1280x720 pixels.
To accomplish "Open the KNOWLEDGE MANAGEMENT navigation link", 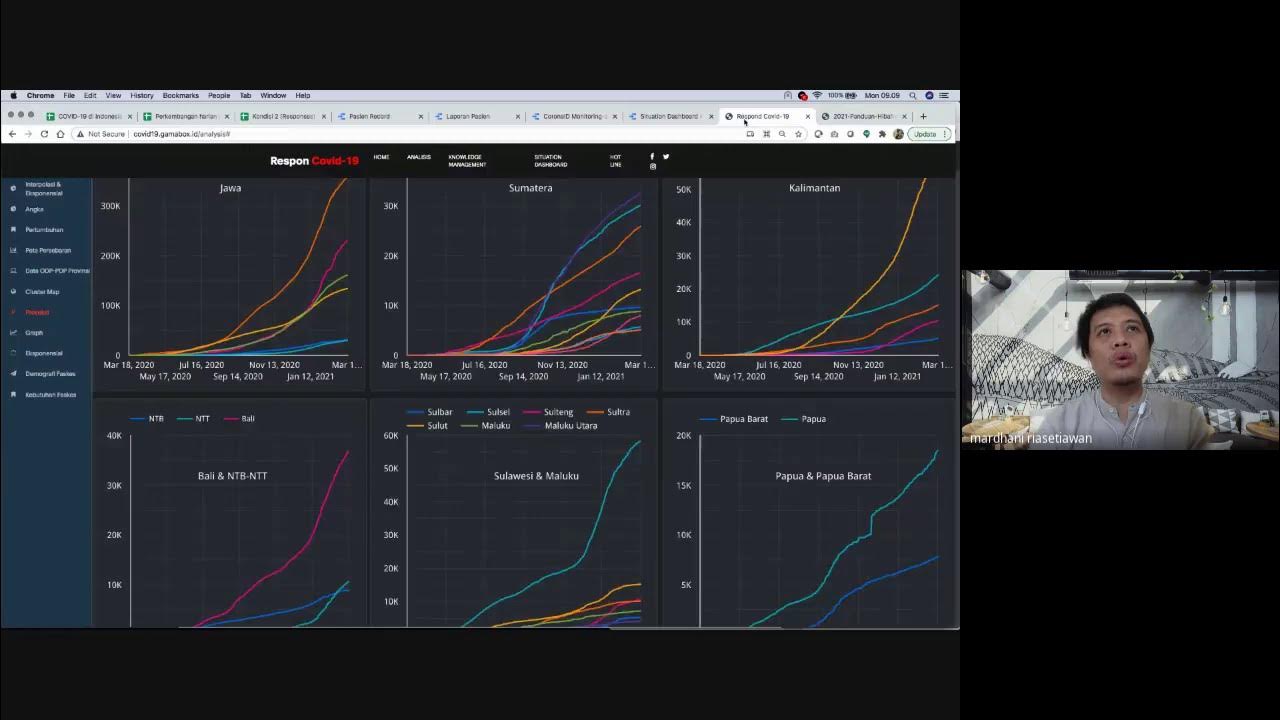I will click(466, 160).
